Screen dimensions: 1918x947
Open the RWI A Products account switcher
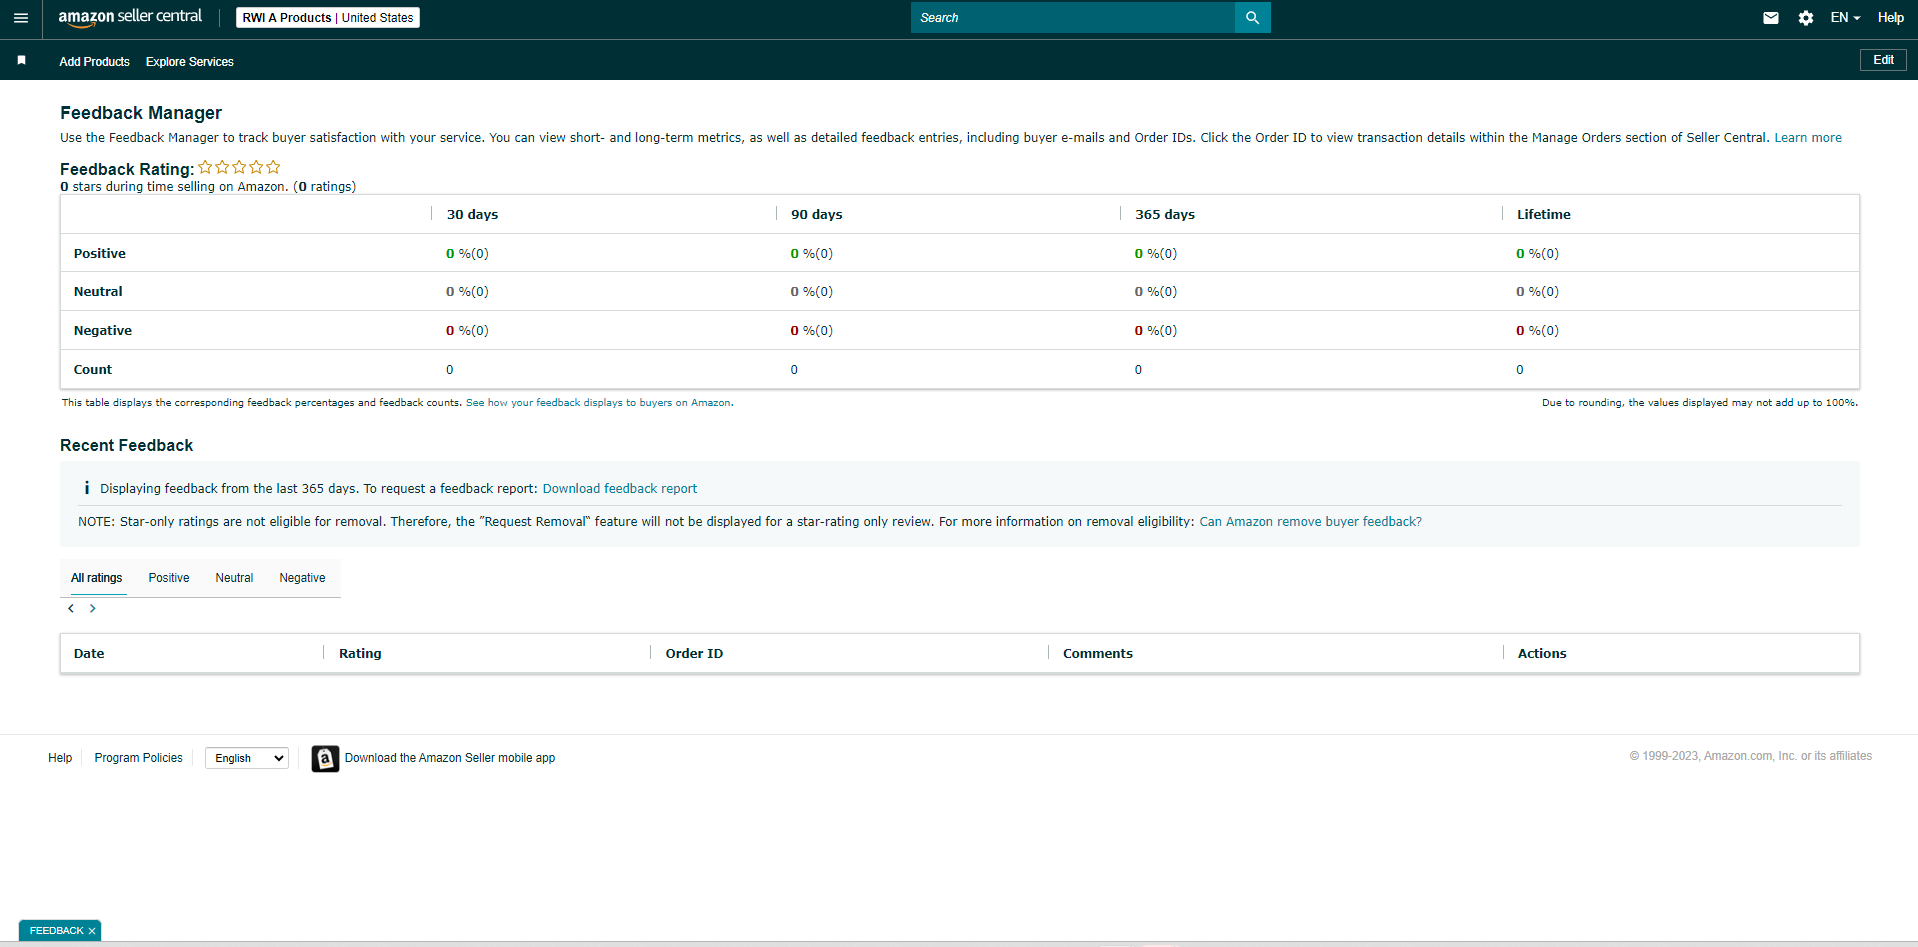[x=328, y=18]
